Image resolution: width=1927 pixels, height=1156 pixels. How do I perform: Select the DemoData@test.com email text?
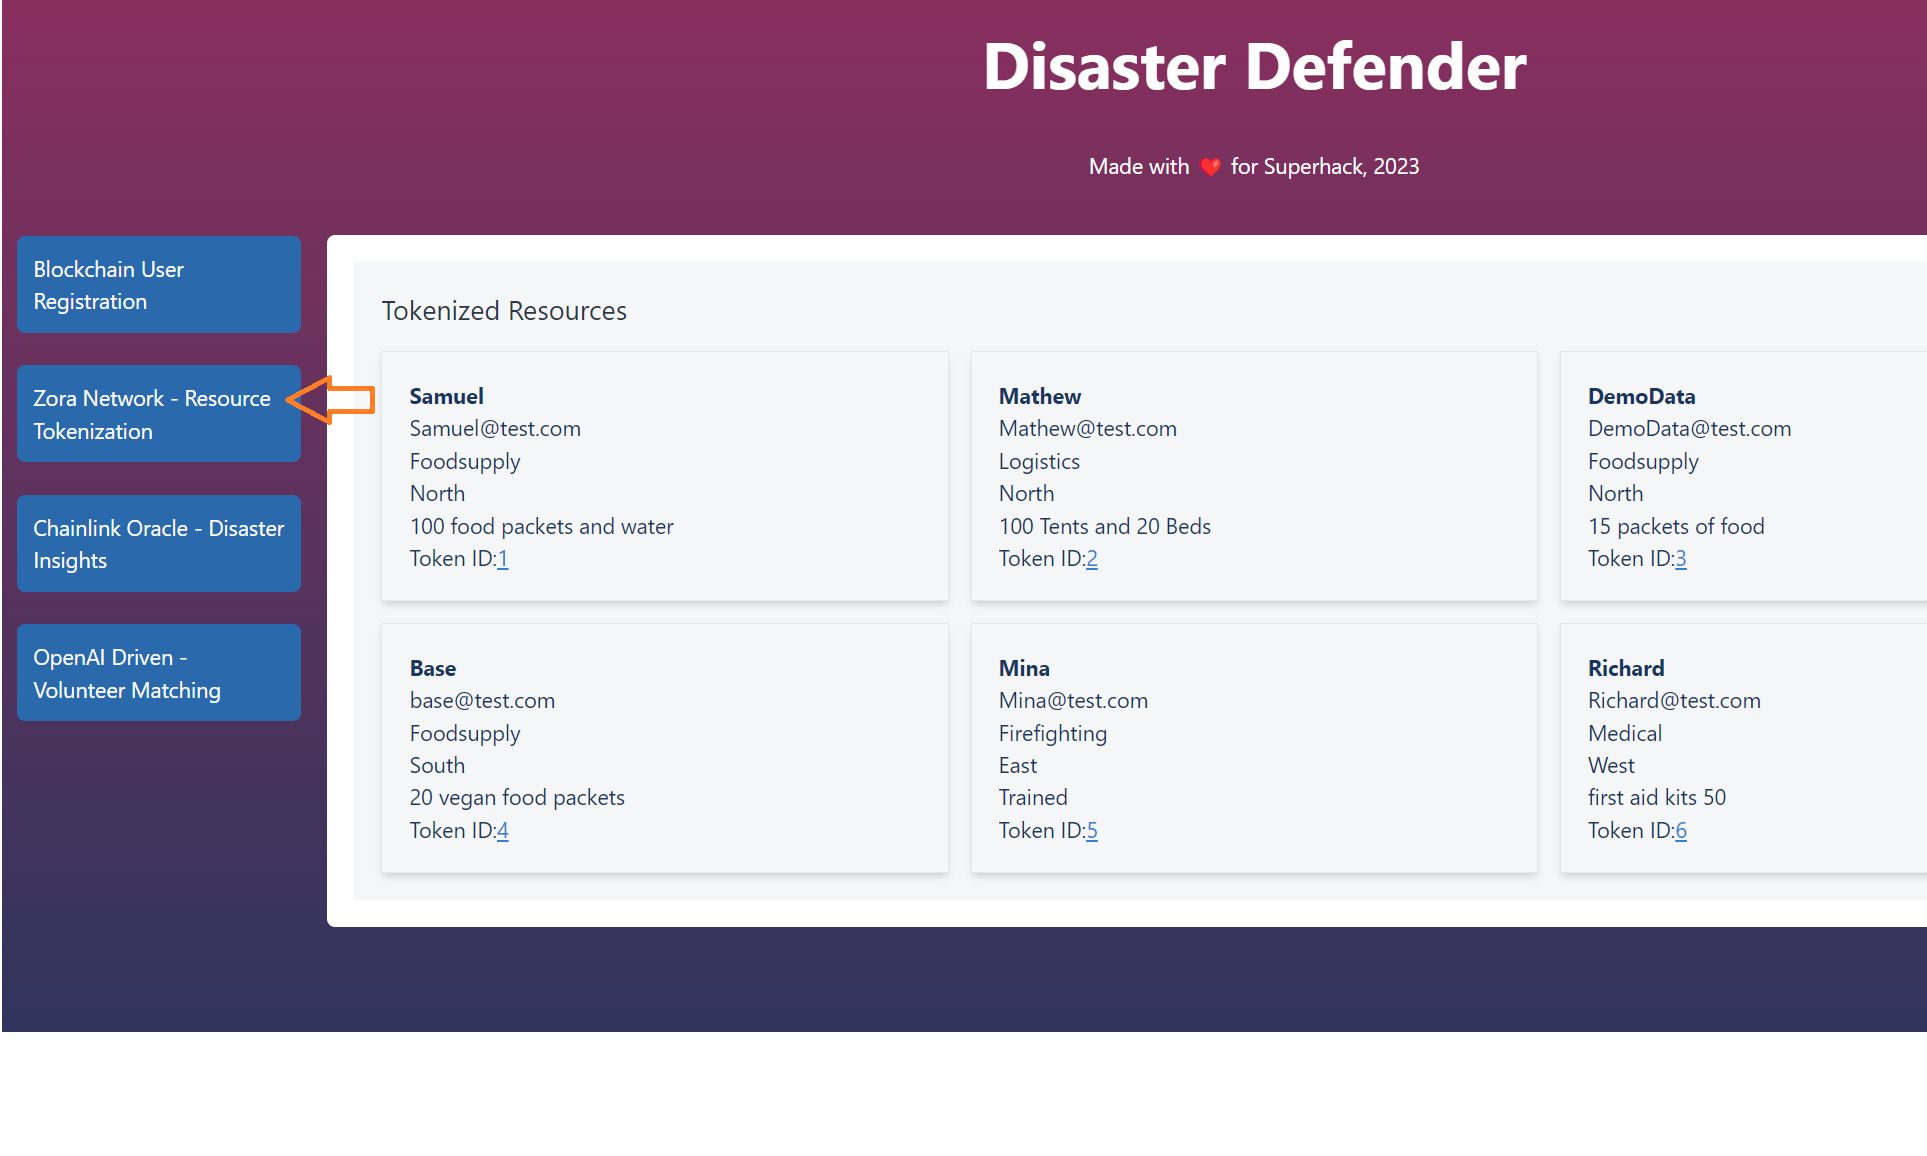click(x=1690, y=429)
